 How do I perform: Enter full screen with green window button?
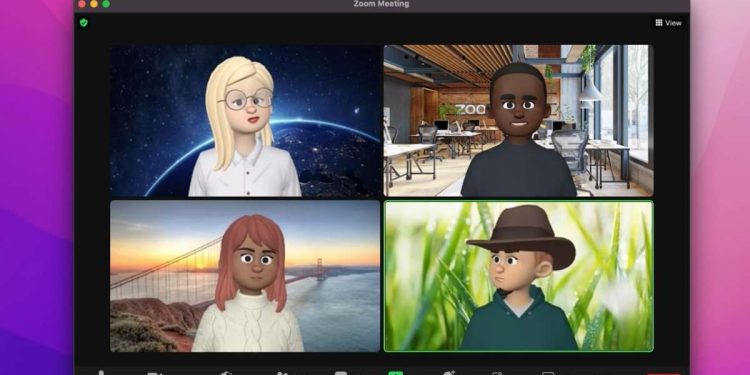pos(106,4)
